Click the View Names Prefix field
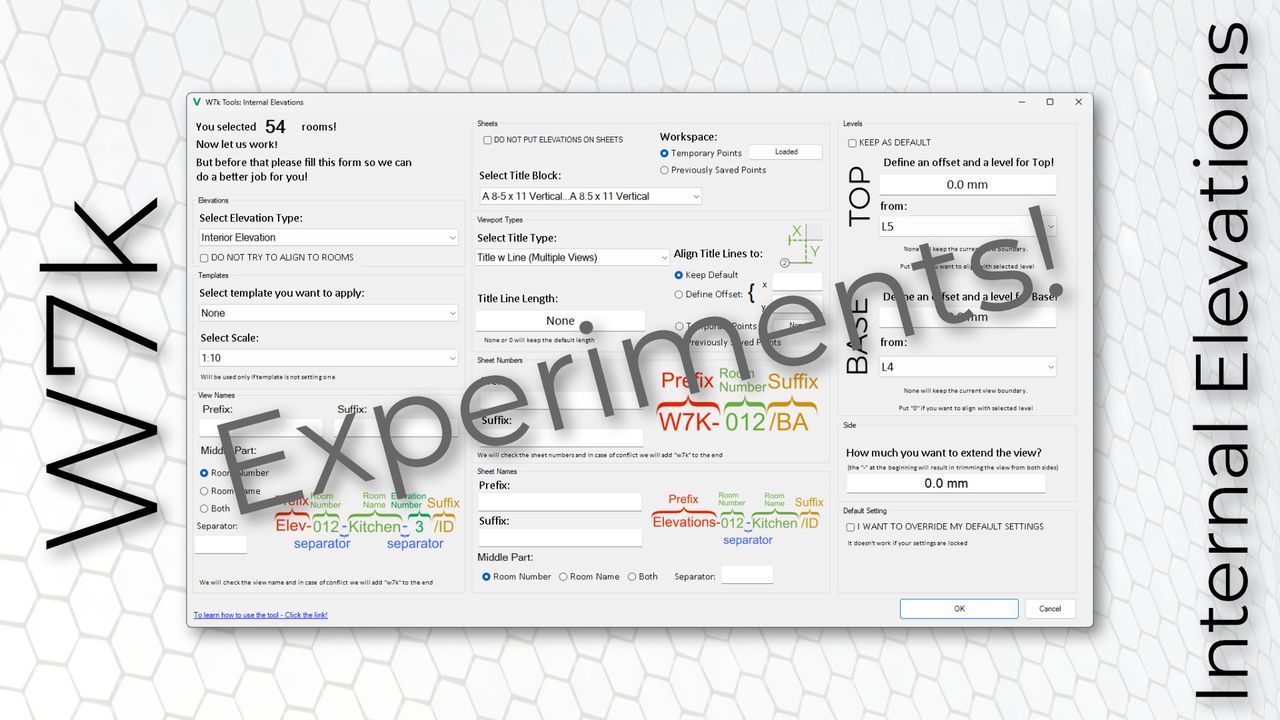This screenshot has width=1280, height=720. click(x=259, y=427)
